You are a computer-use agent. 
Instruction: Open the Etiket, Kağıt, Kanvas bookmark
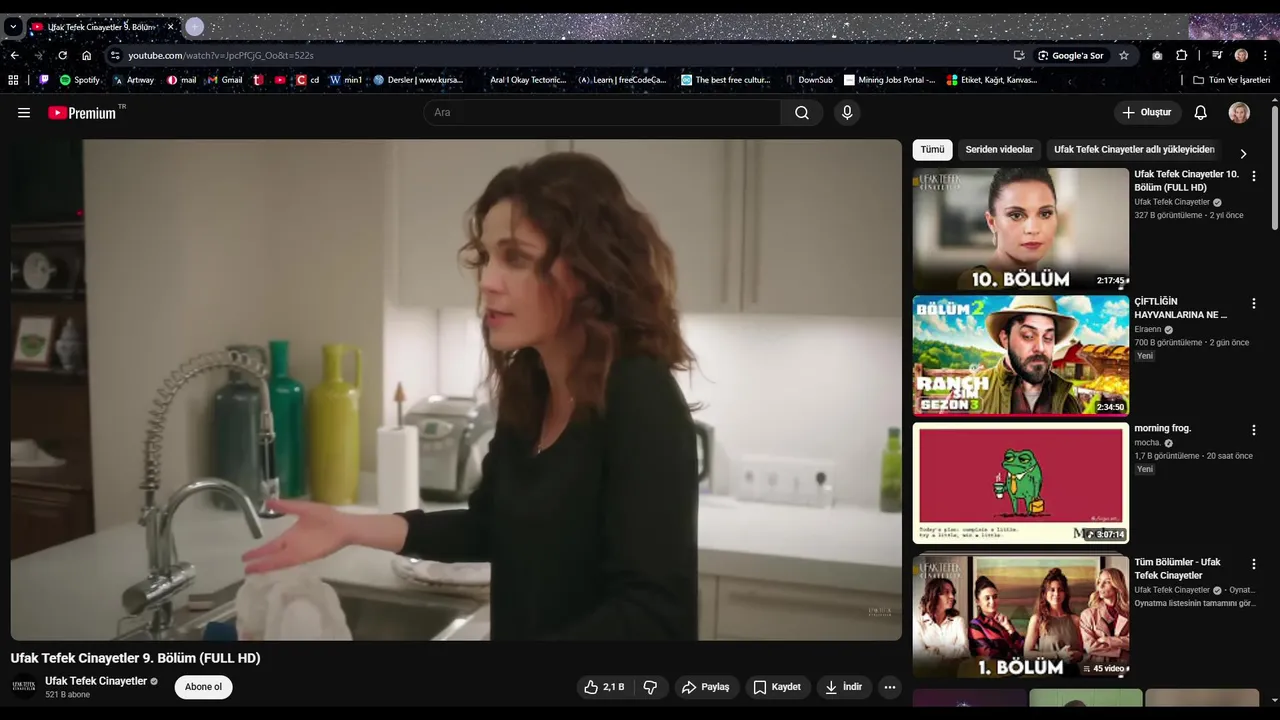point(992,80)
